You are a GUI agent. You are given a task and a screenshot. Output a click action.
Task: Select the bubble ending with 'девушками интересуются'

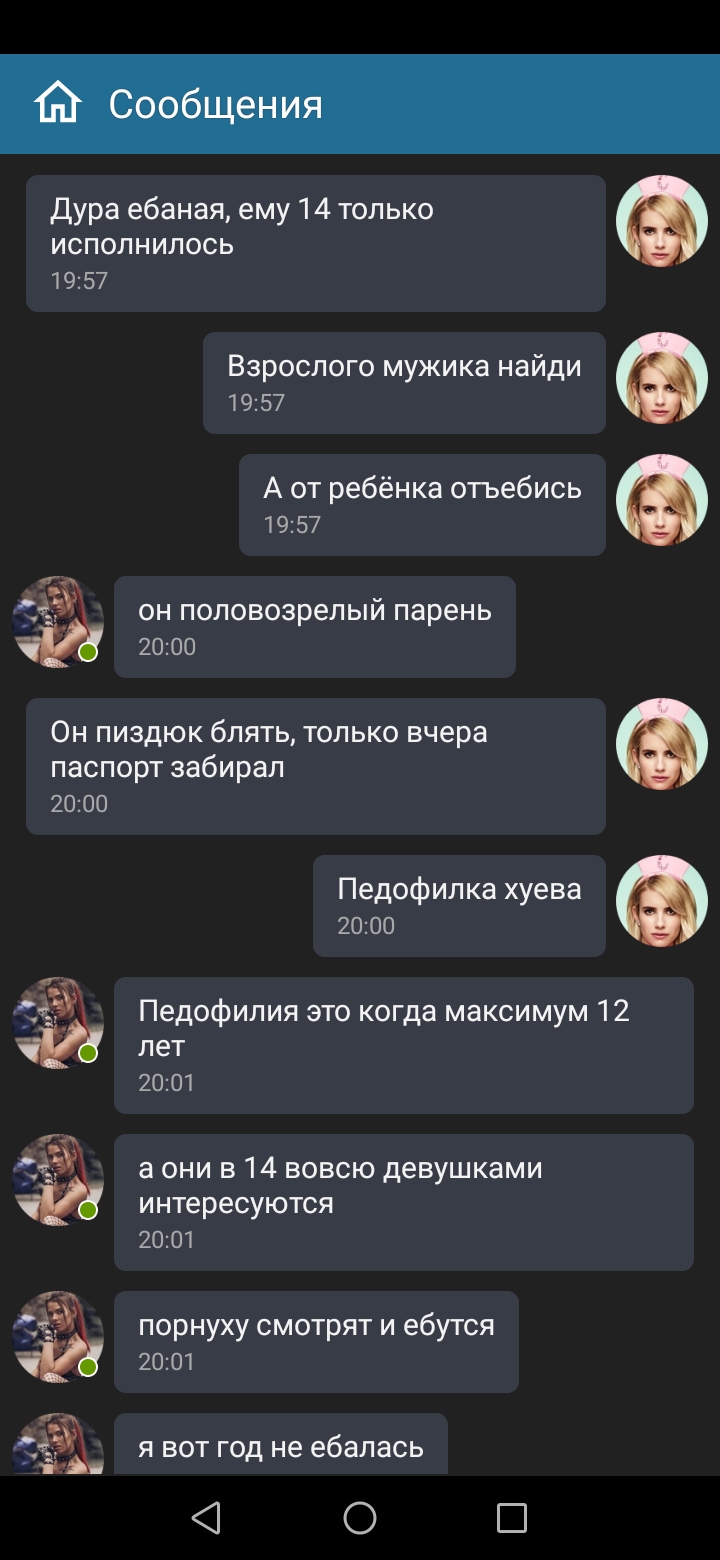coord(404,1202)
